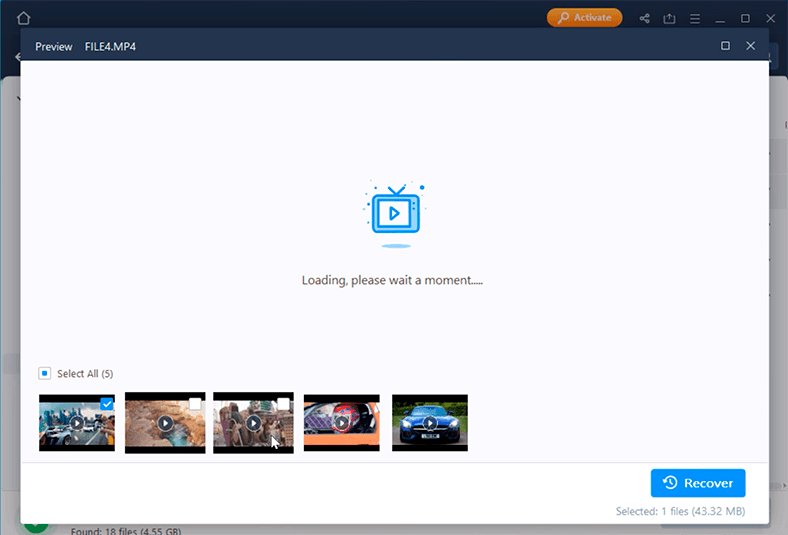Check the second video thumbnail checkbox
The image size is (788, 535).
[195, 404]
